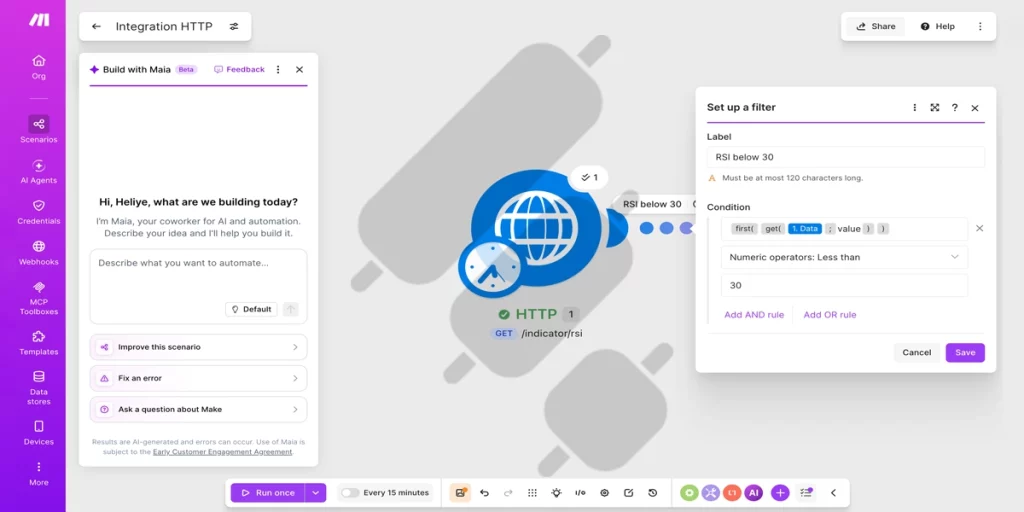1024x512 pixels.
Task: Open the Numeric operators: Less than dropdown
Action: pyautogui.click(x=844, y=257)
